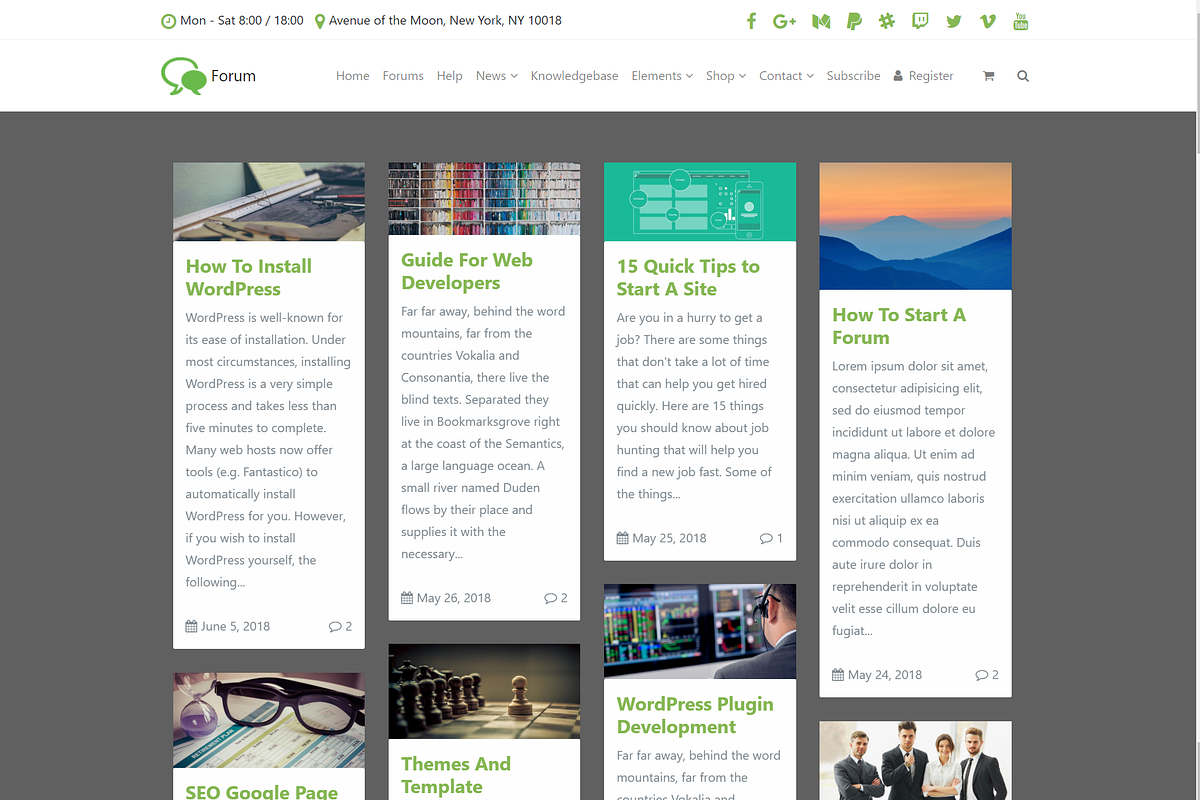Open the Slack social icon
The image size is (1200, 800).
tap(886, 21)
